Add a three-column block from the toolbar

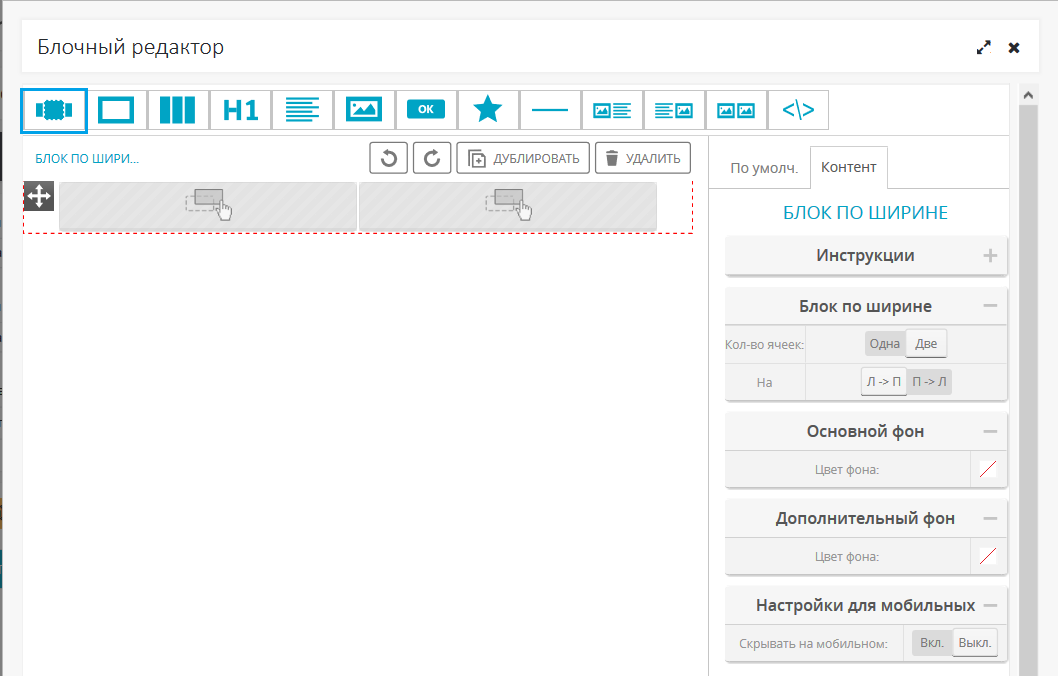(178, 110)
